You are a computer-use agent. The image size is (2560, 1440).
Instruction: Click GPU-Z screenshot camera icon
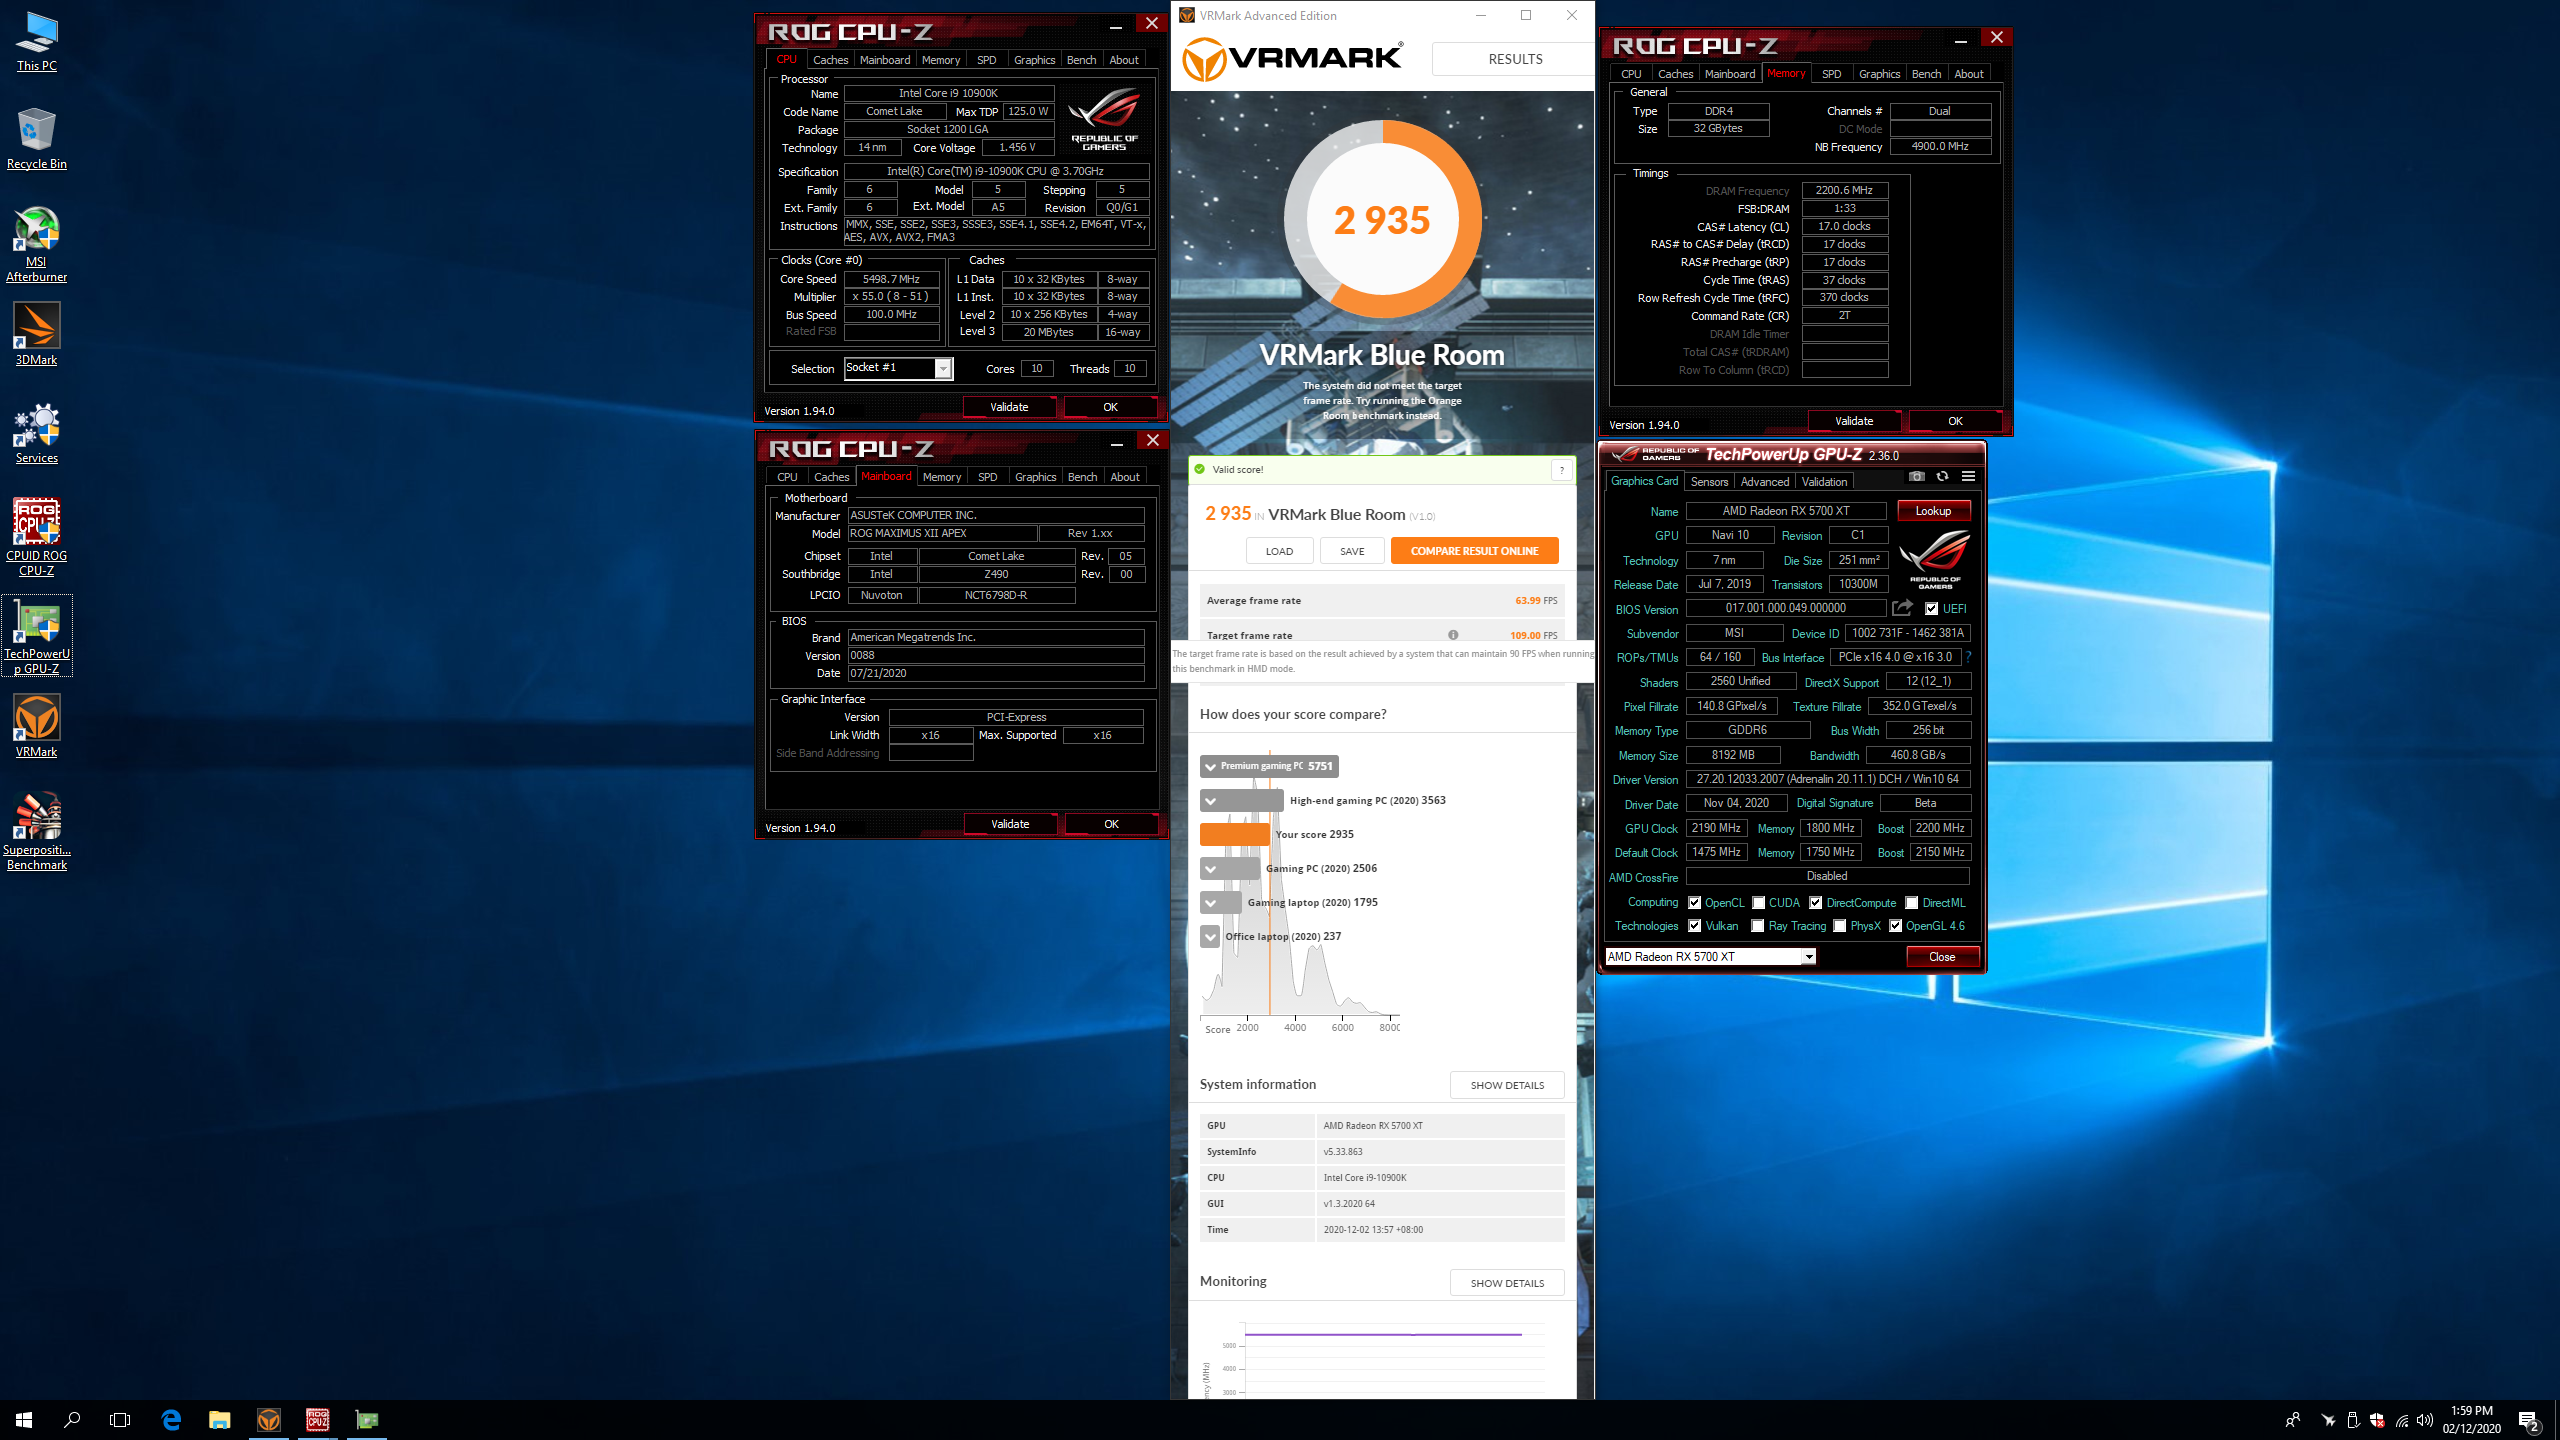pyautogui.click(x=1916, y=476)
